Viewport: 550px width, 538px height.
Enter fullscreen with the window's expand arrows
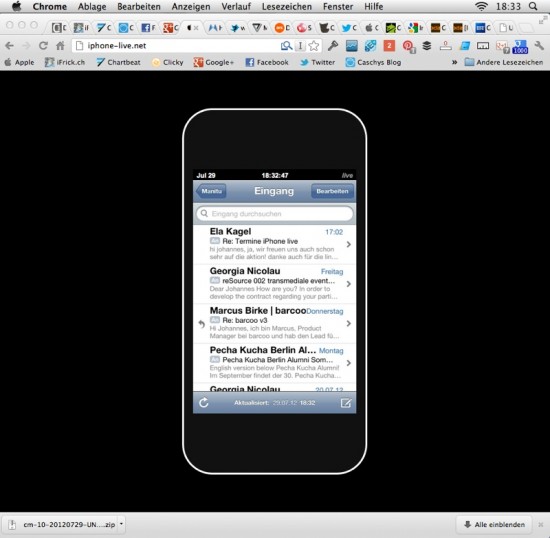542,21
